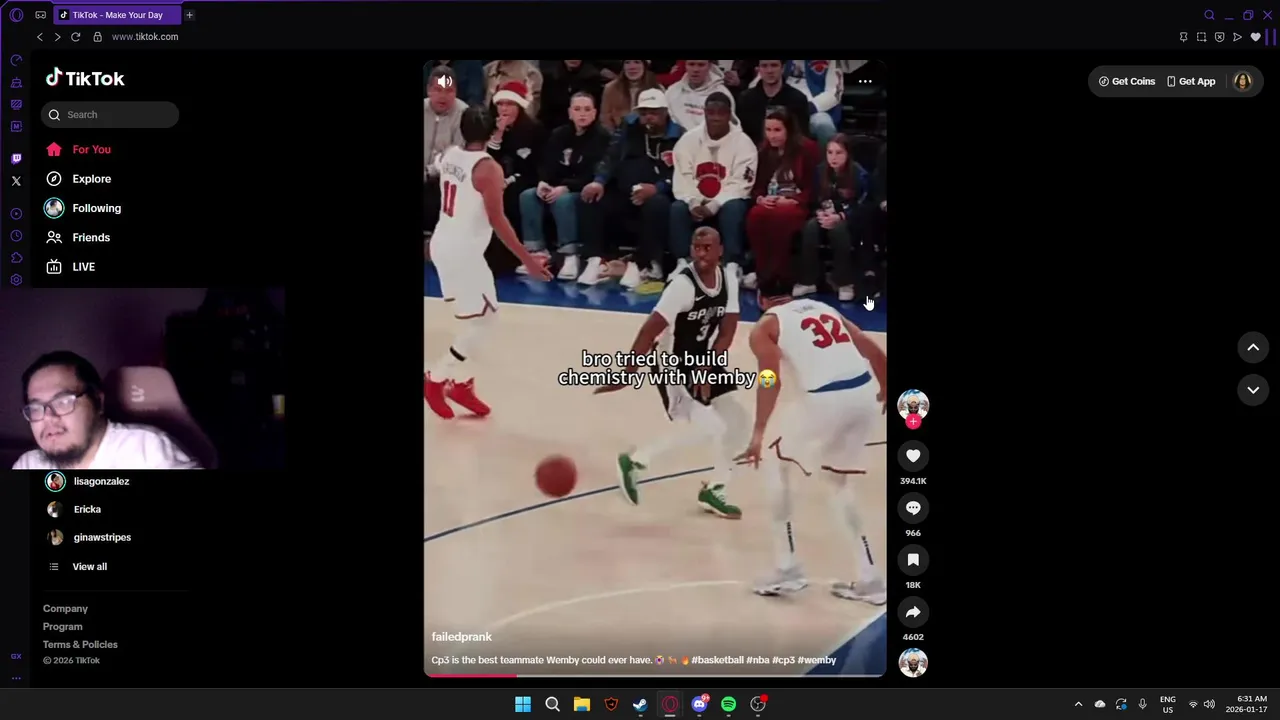Open X (Twitter) in the sidebar

point(16,181)
